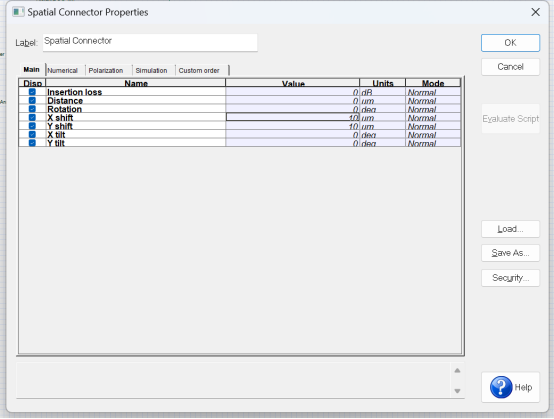Click the um units cell for X shift
This screenshot has width=554, height=419.
(383, 117)
